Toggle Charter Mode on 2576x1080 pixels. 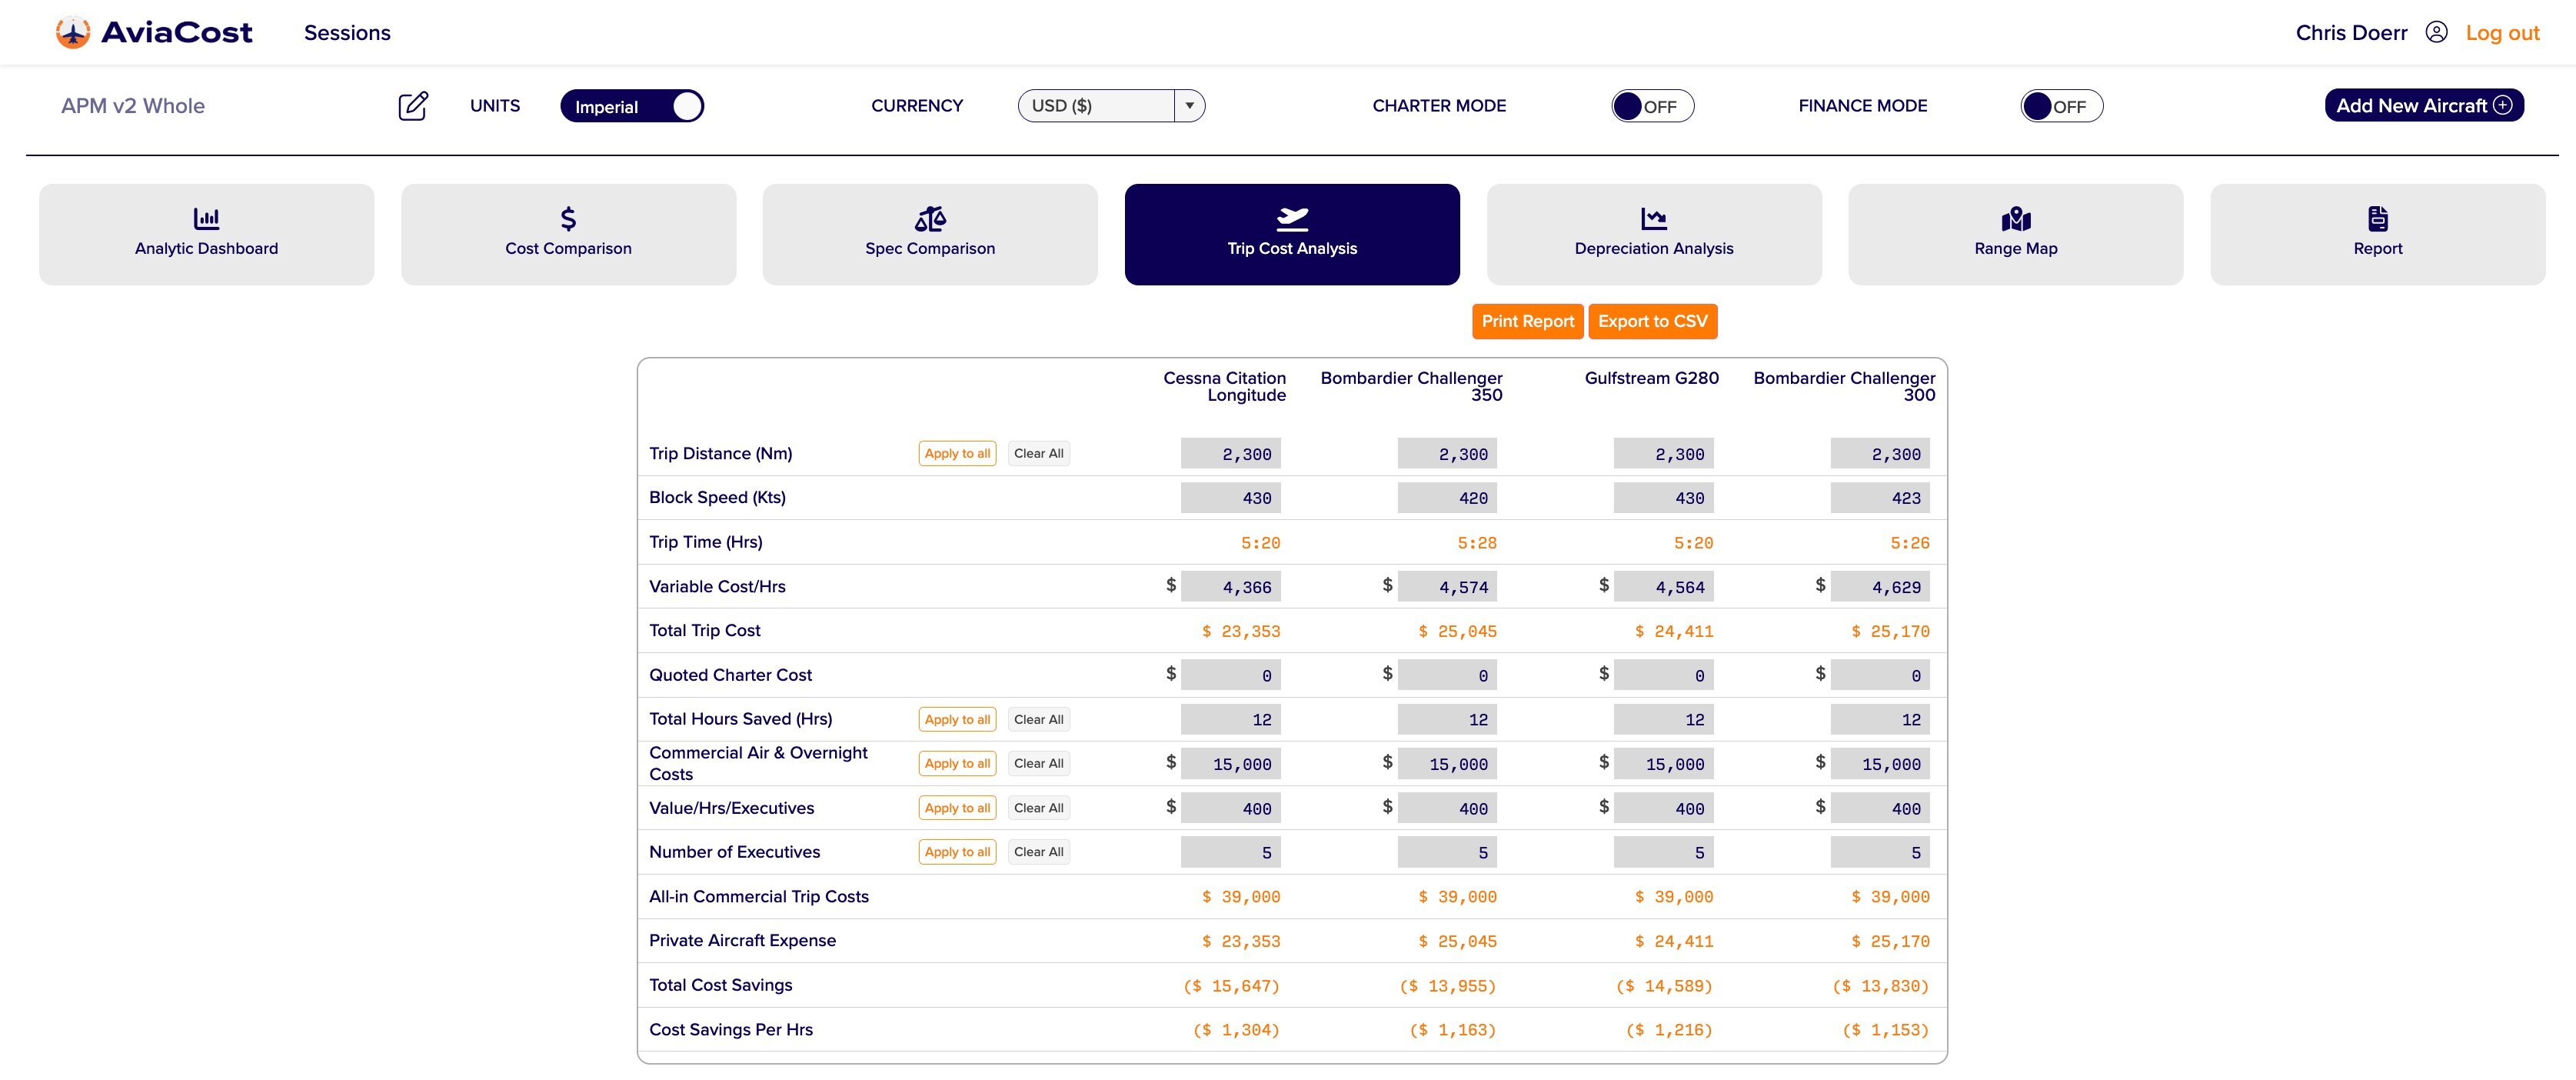1651,105
